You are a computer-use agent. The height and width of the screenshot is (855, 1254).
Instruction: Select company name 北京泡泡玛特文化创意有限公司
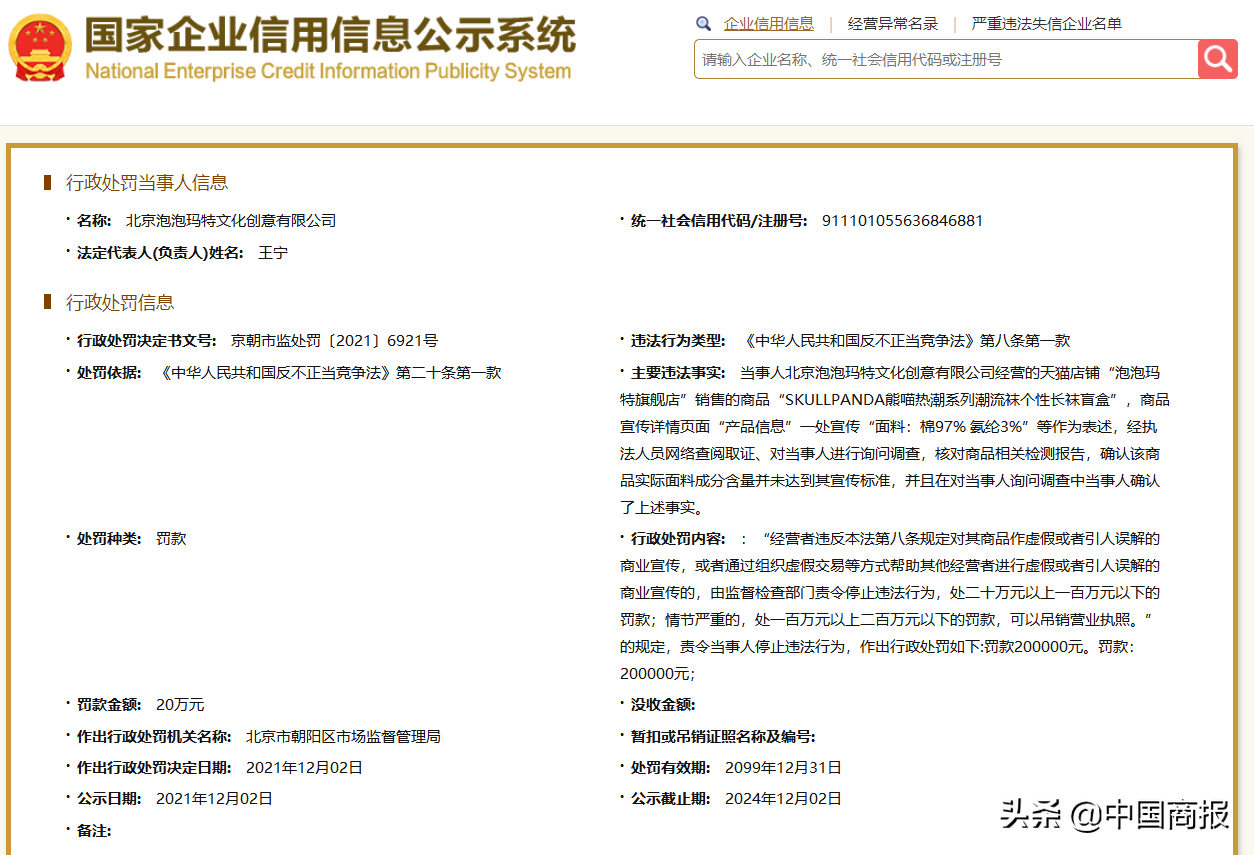pyautogui.click(x=231, y=221)
